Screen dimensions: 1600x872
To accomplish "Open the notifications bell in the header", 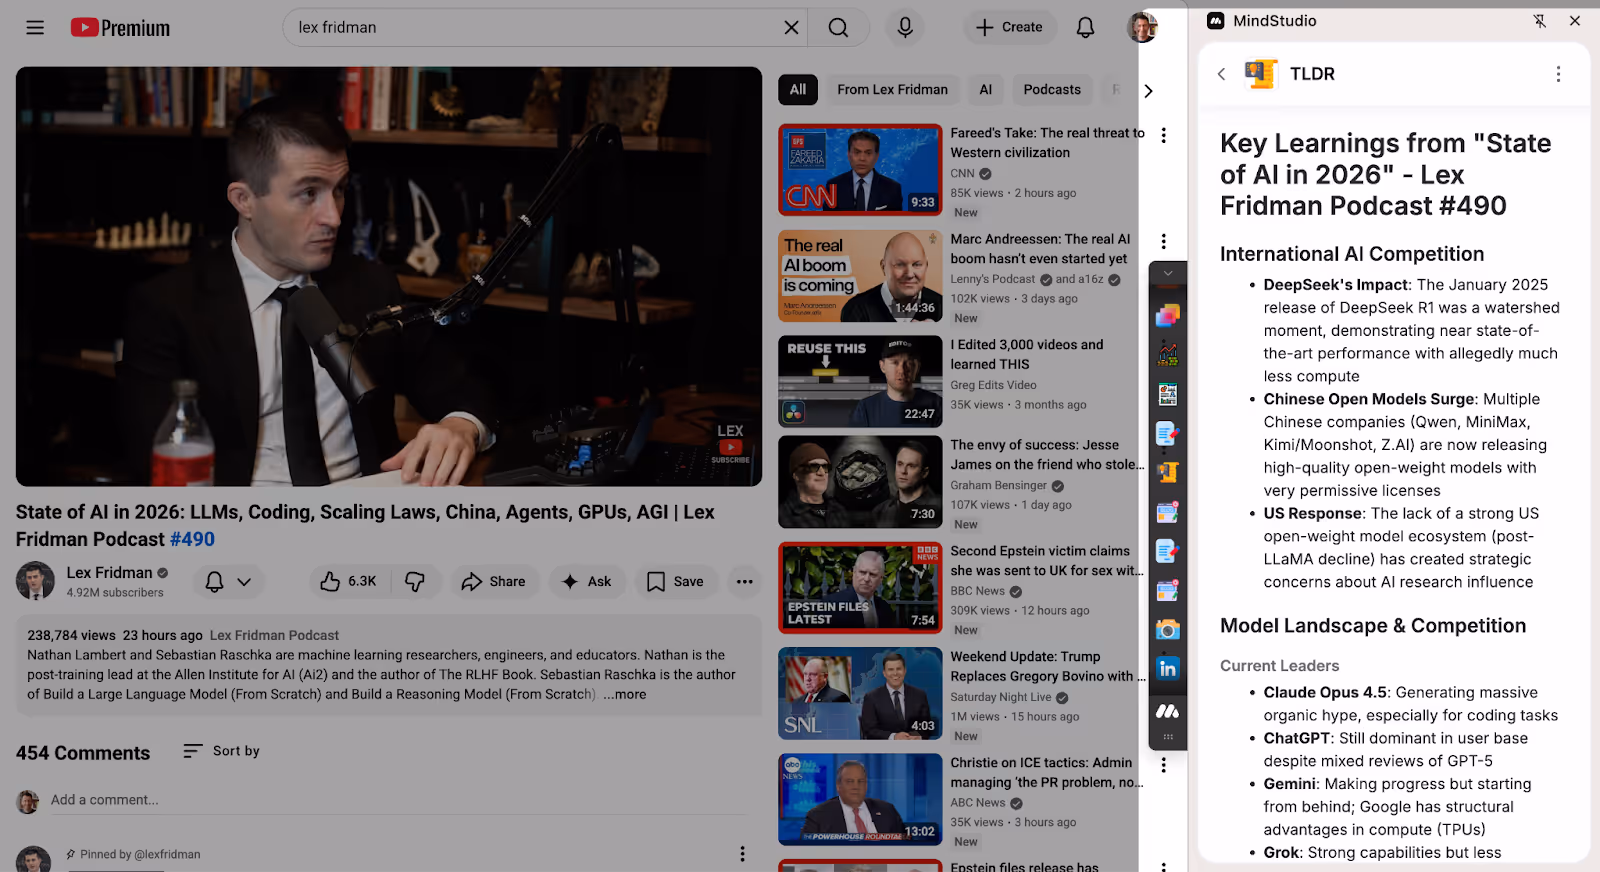I will 1085,28.
